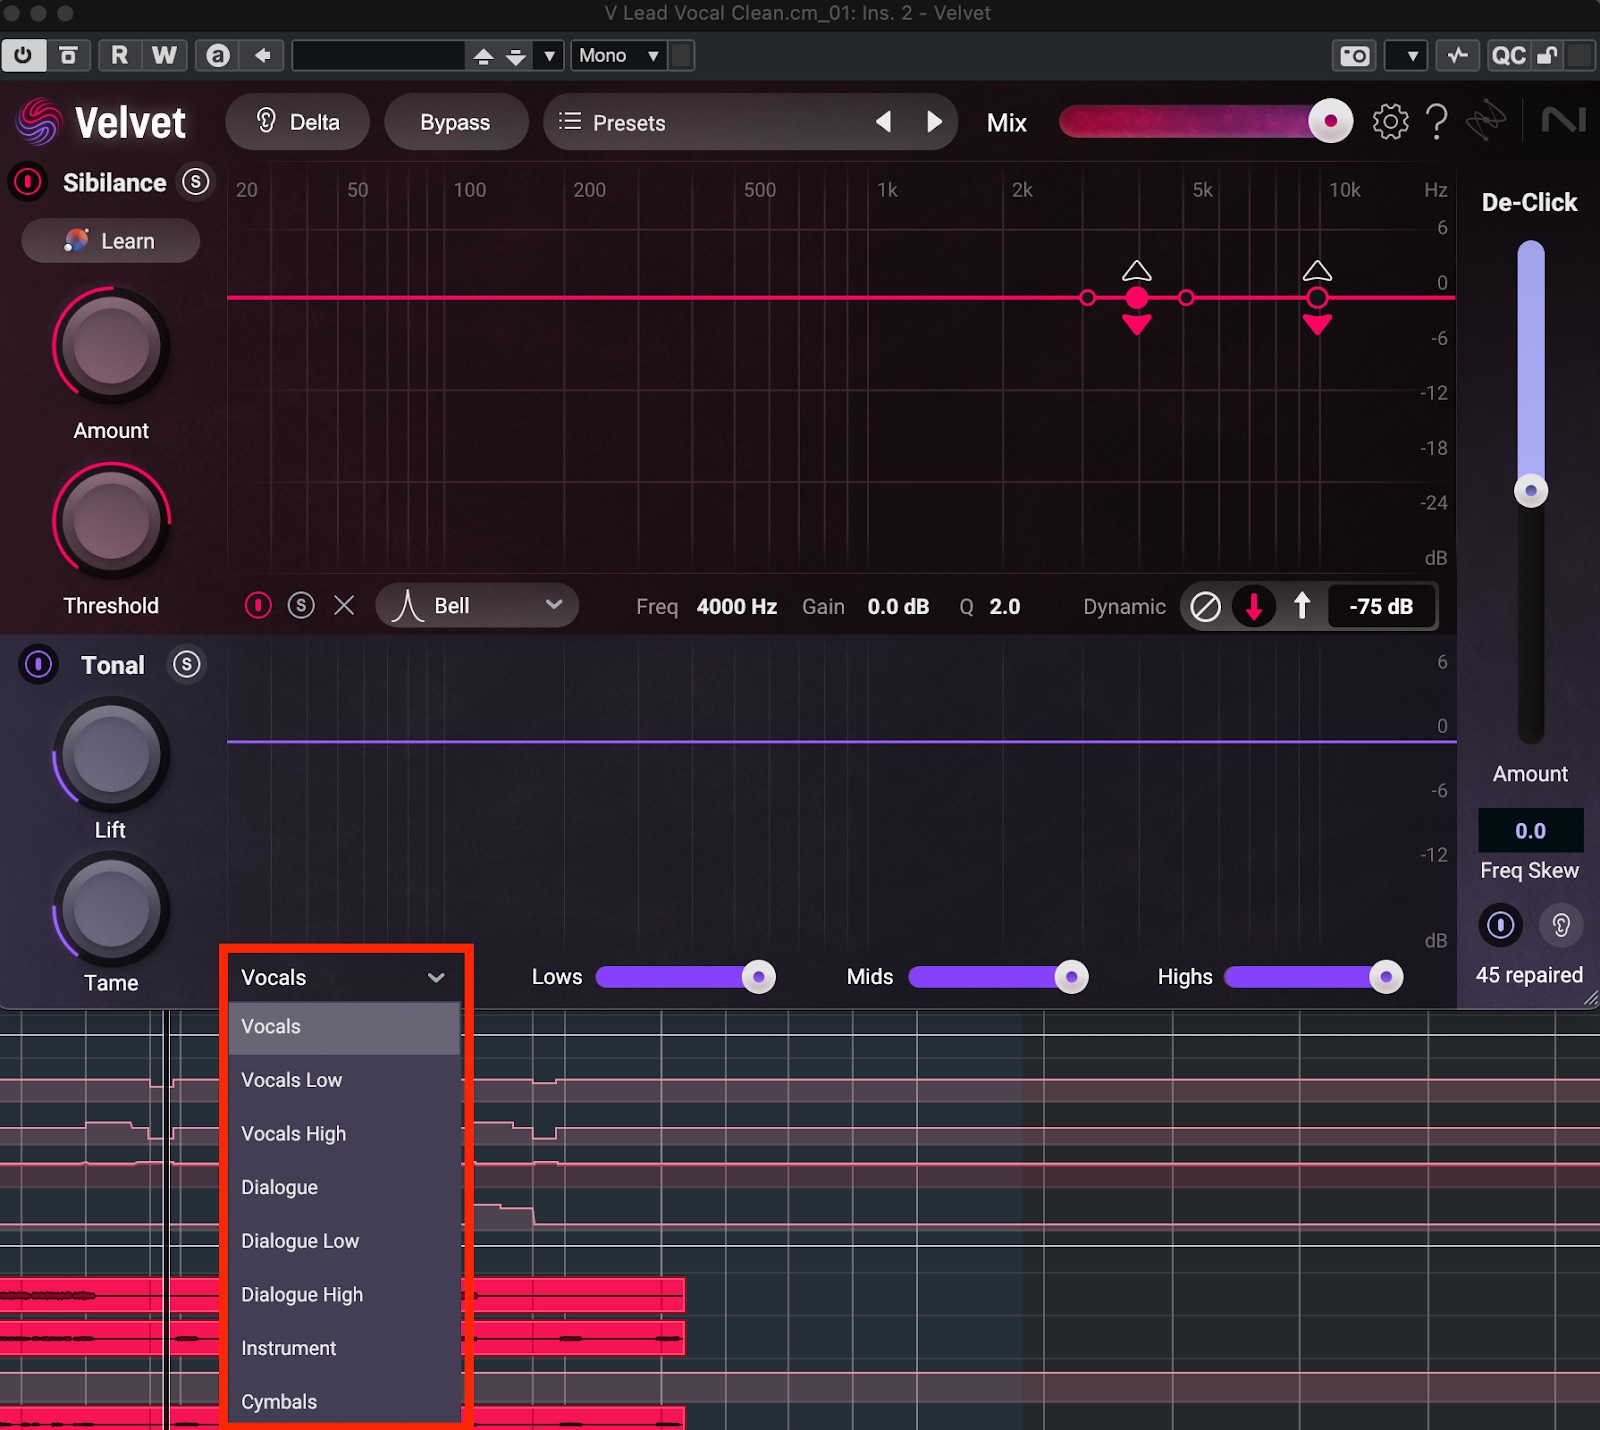Click the Mix slider handle
This screenshot has height=1430, width=1600.
click(x=1330, y=122)
